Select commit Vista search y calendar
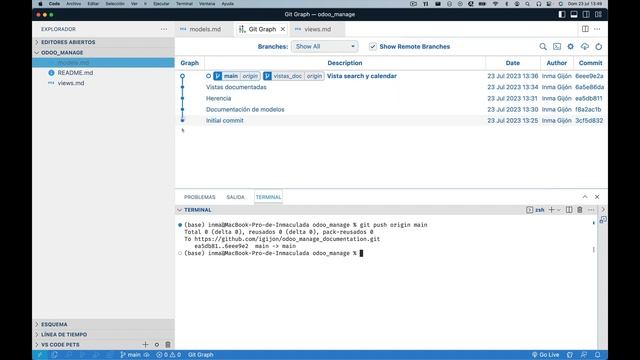640x360 pixels. click(x=362, y=76)
